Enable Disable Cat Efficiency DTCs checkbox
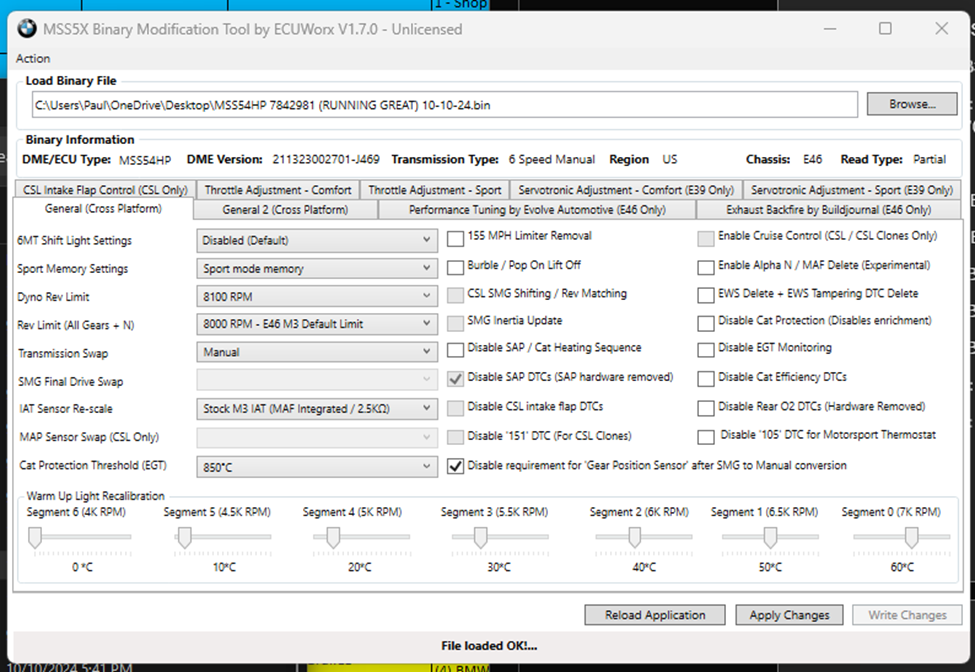The image size is (975, 672). (x=706, y=379)
